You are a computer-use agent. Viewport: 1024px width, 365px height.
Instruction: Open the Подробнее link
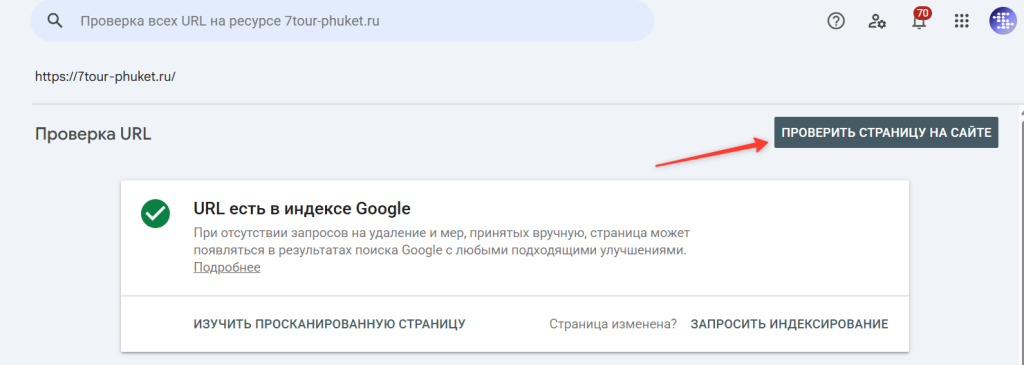(x=227, y=268)
